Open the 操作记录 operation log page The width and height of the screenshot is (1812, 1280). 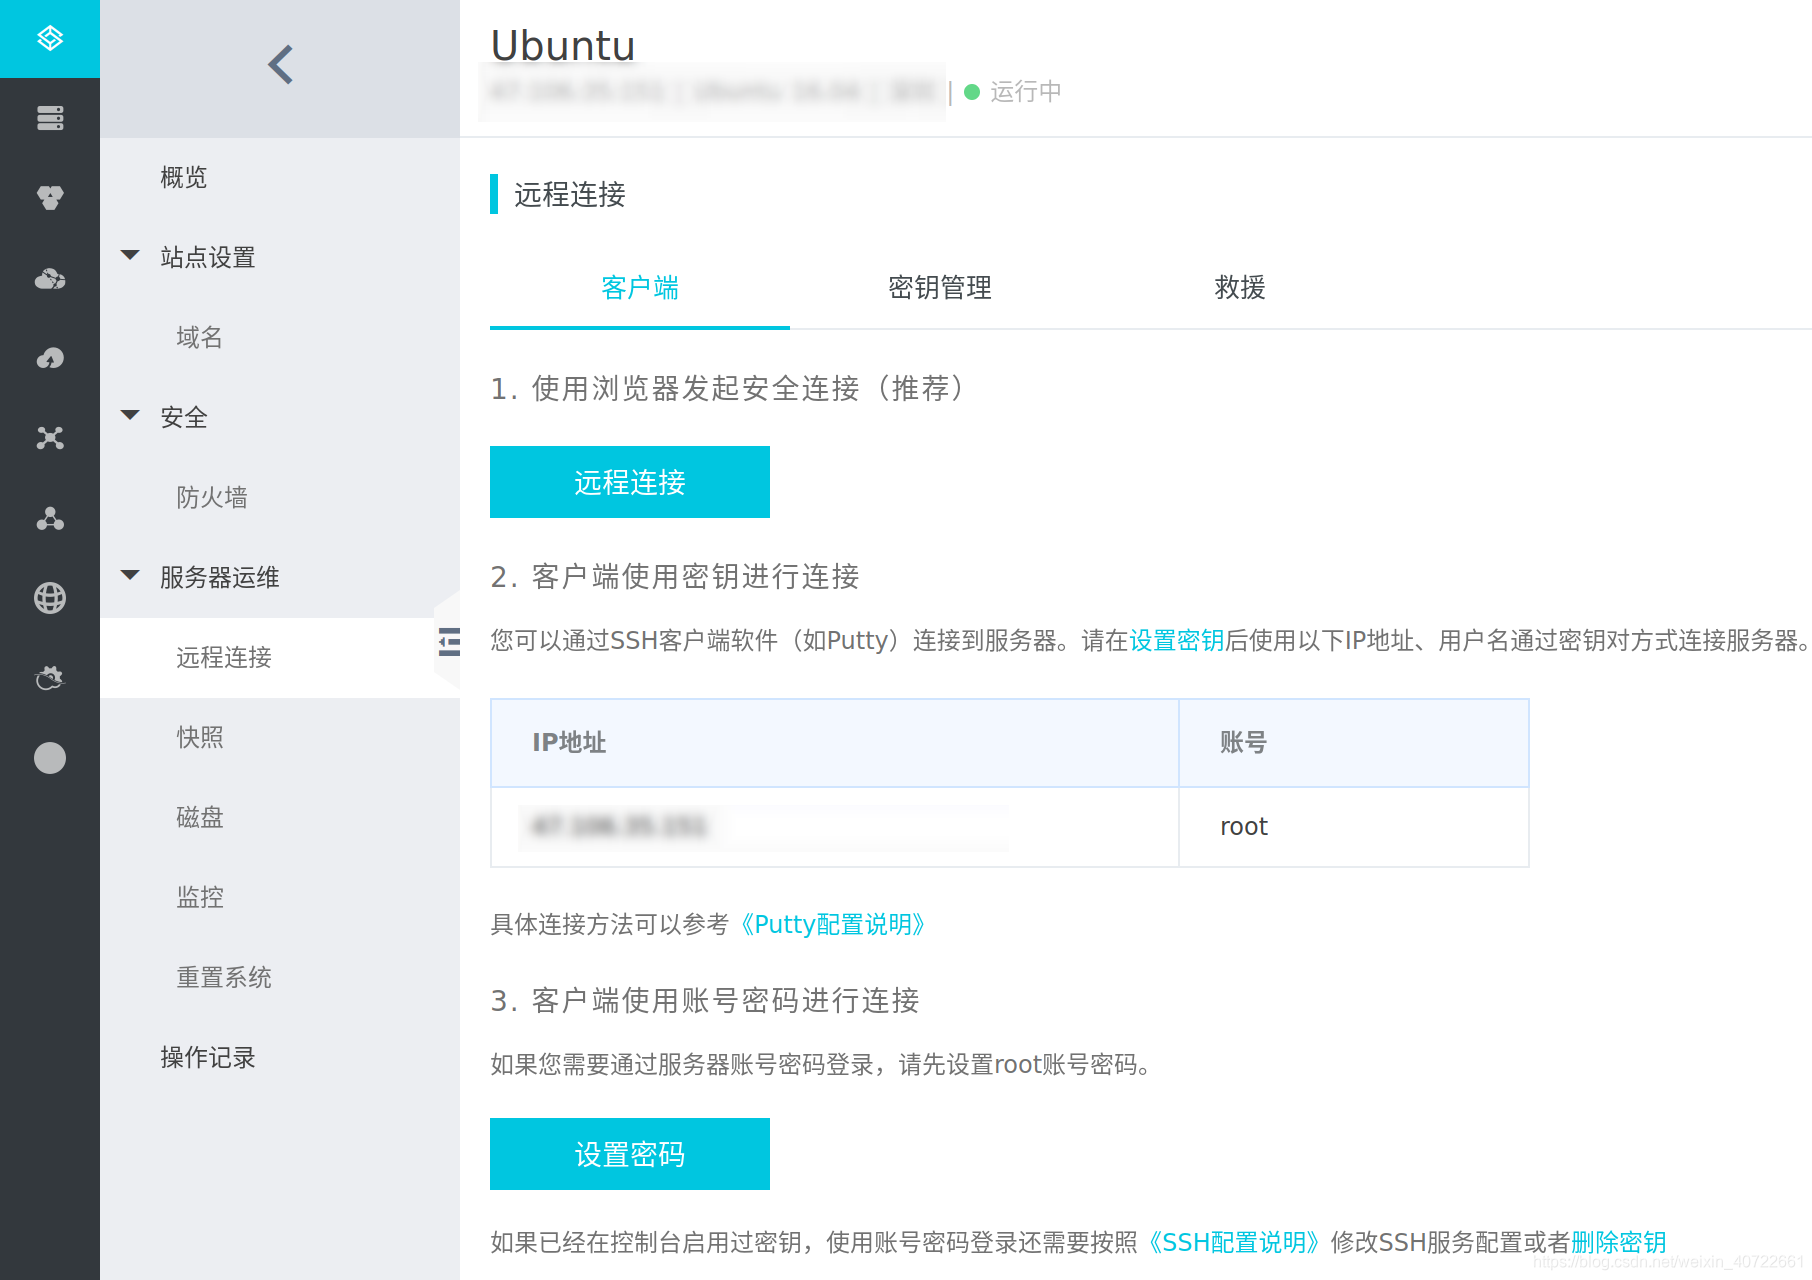[208, 1057]
